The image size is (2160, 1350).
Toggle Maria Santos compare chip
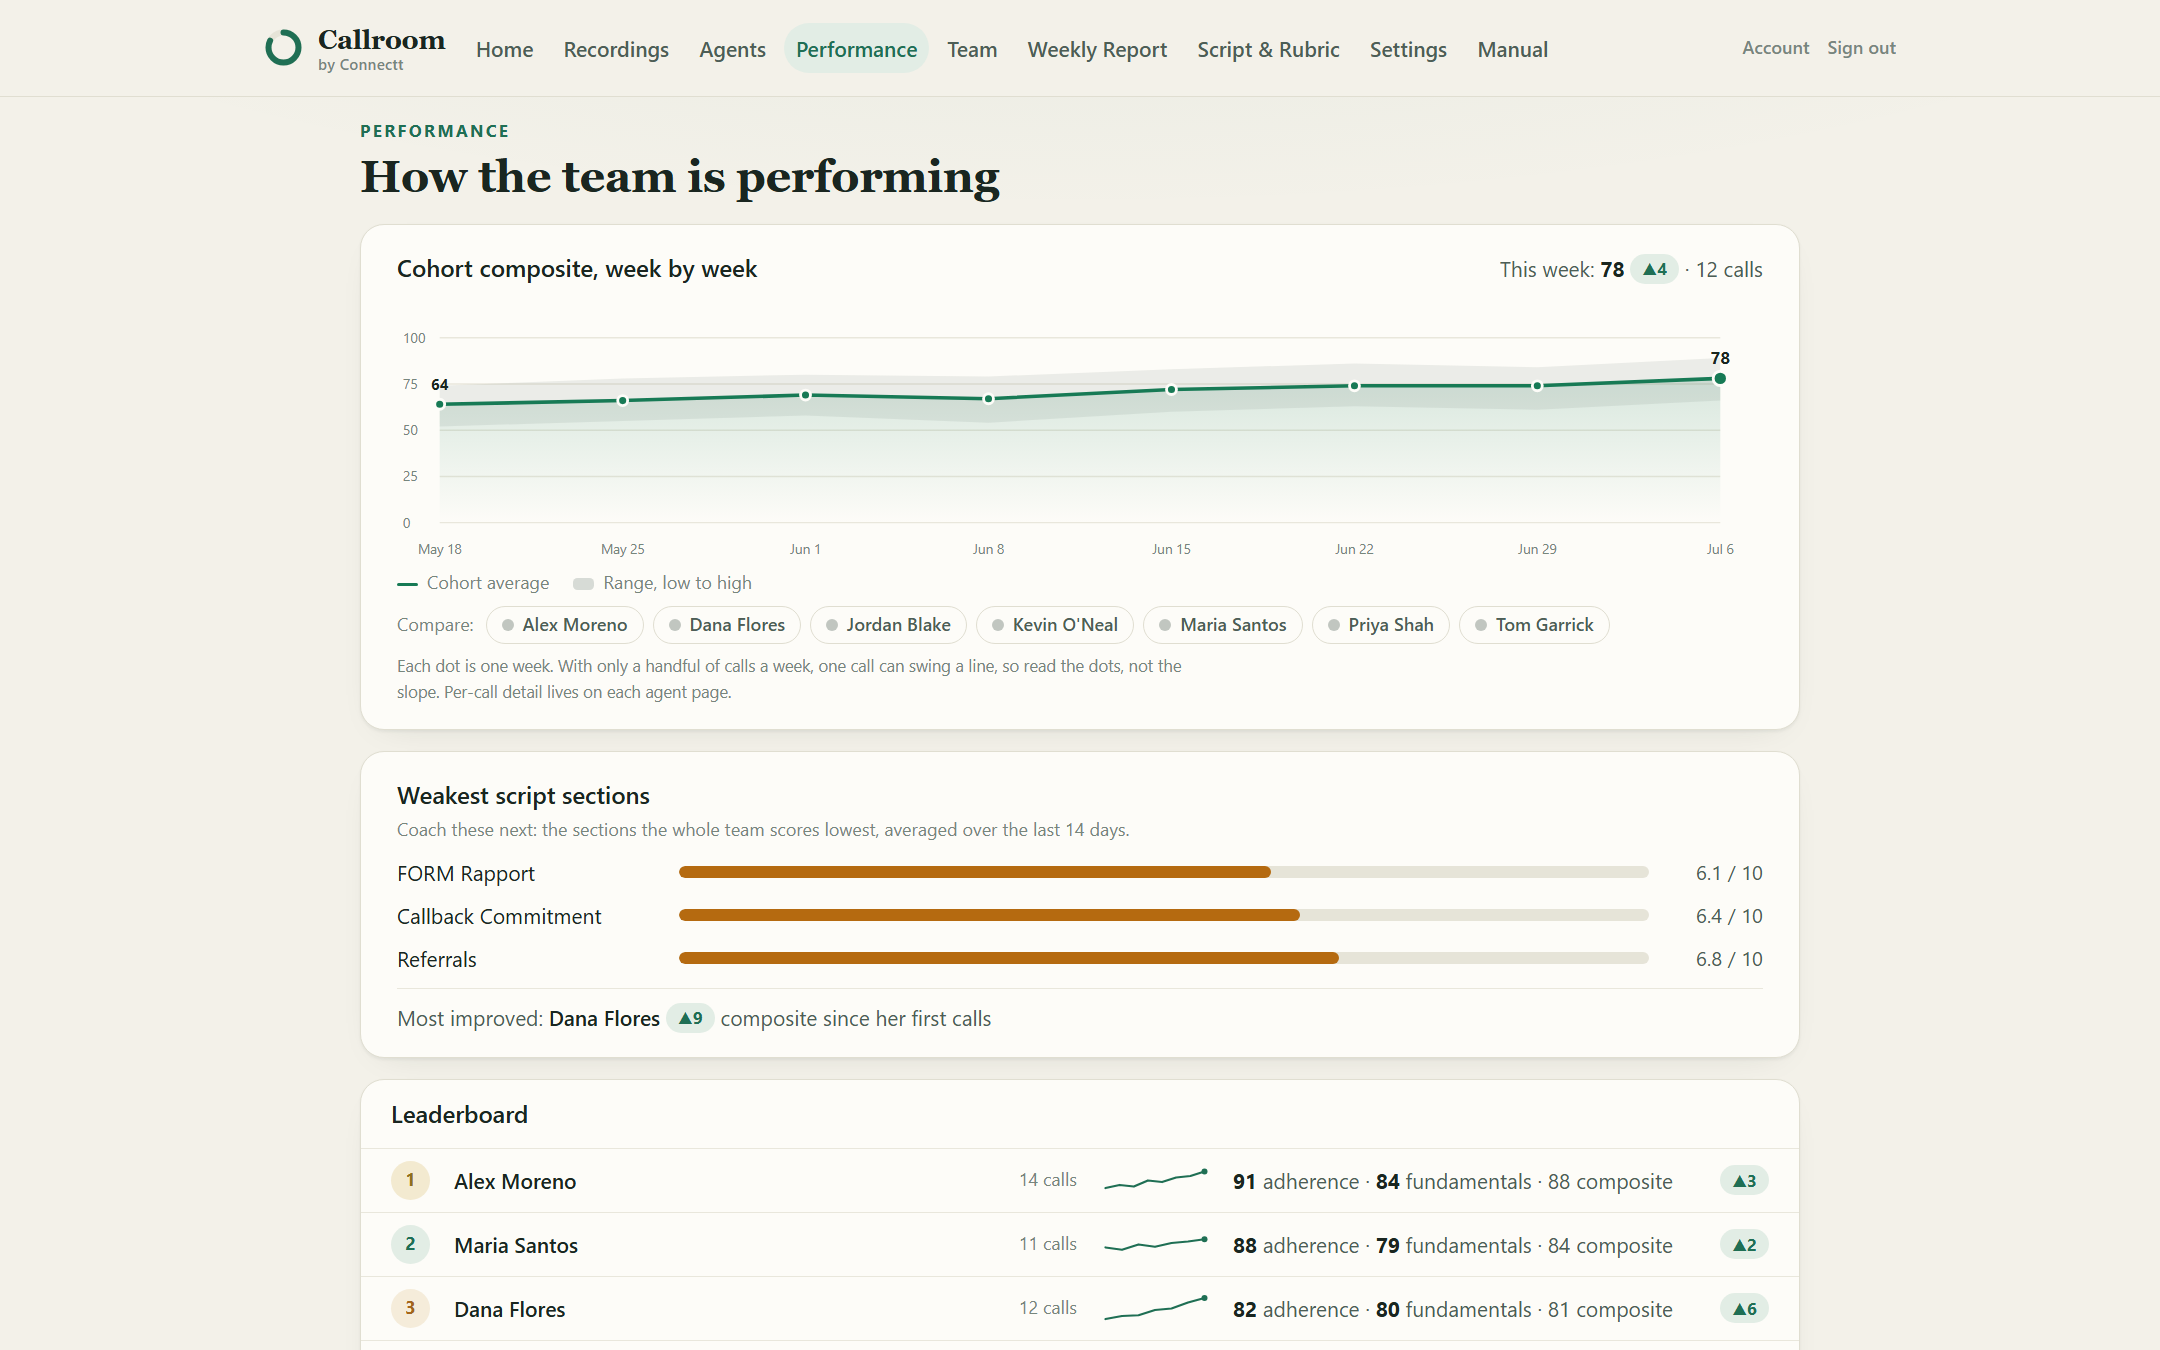coord(1222,625)
